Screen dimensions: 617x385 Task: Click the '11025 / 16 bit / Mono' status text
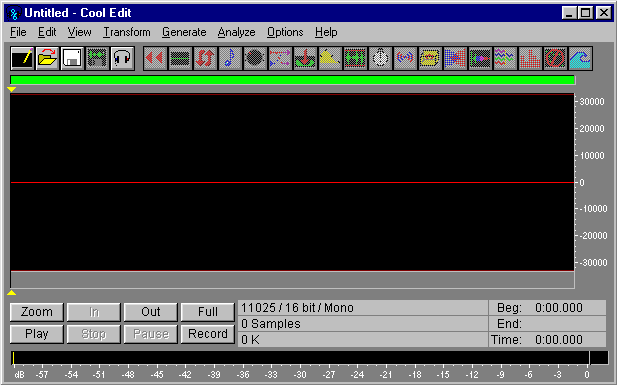click(297, 308)
